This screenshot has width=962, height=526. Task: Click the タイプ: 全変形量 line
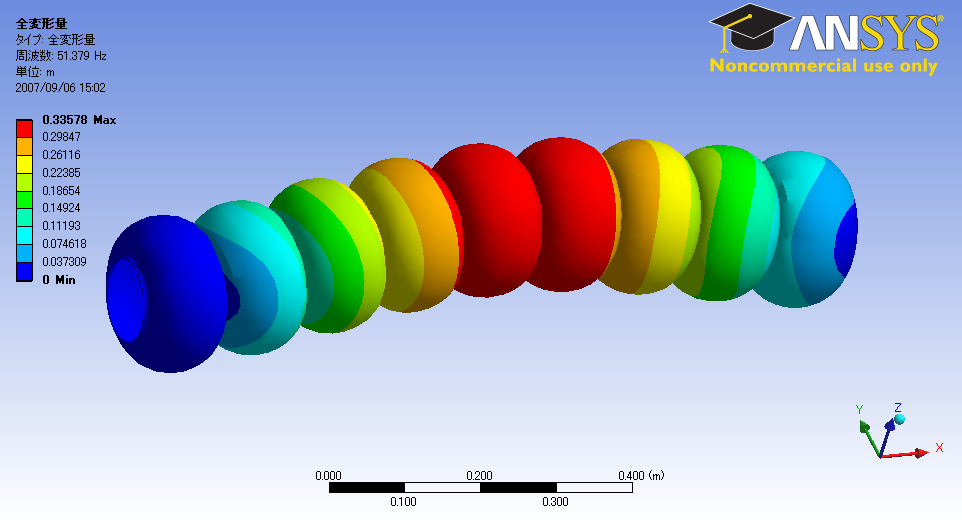click(x=55, y=40)
